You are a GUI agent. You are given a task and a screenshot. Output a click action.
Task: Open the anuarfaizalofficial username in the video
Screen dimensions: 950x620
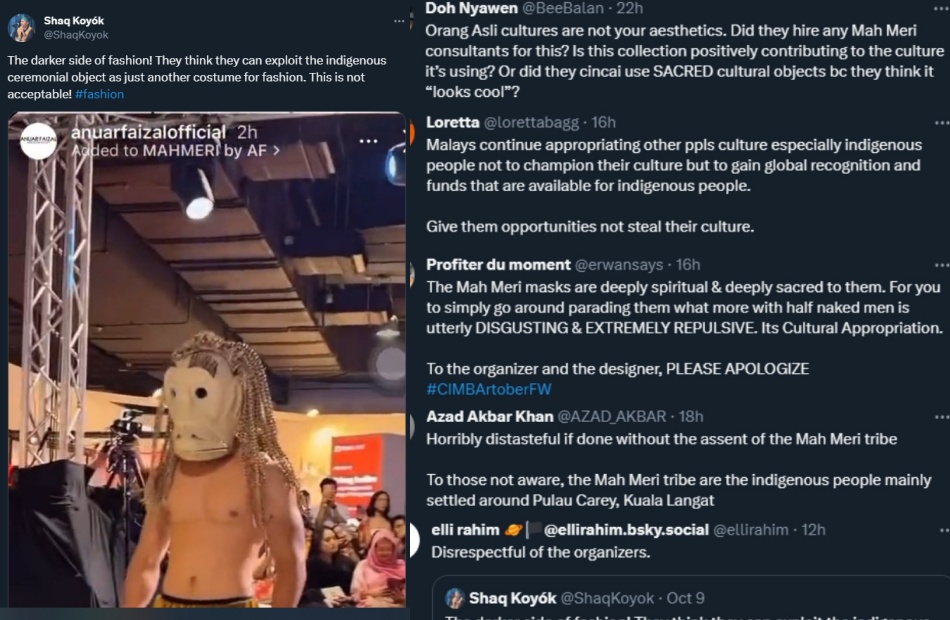click(x=148, y=132)
